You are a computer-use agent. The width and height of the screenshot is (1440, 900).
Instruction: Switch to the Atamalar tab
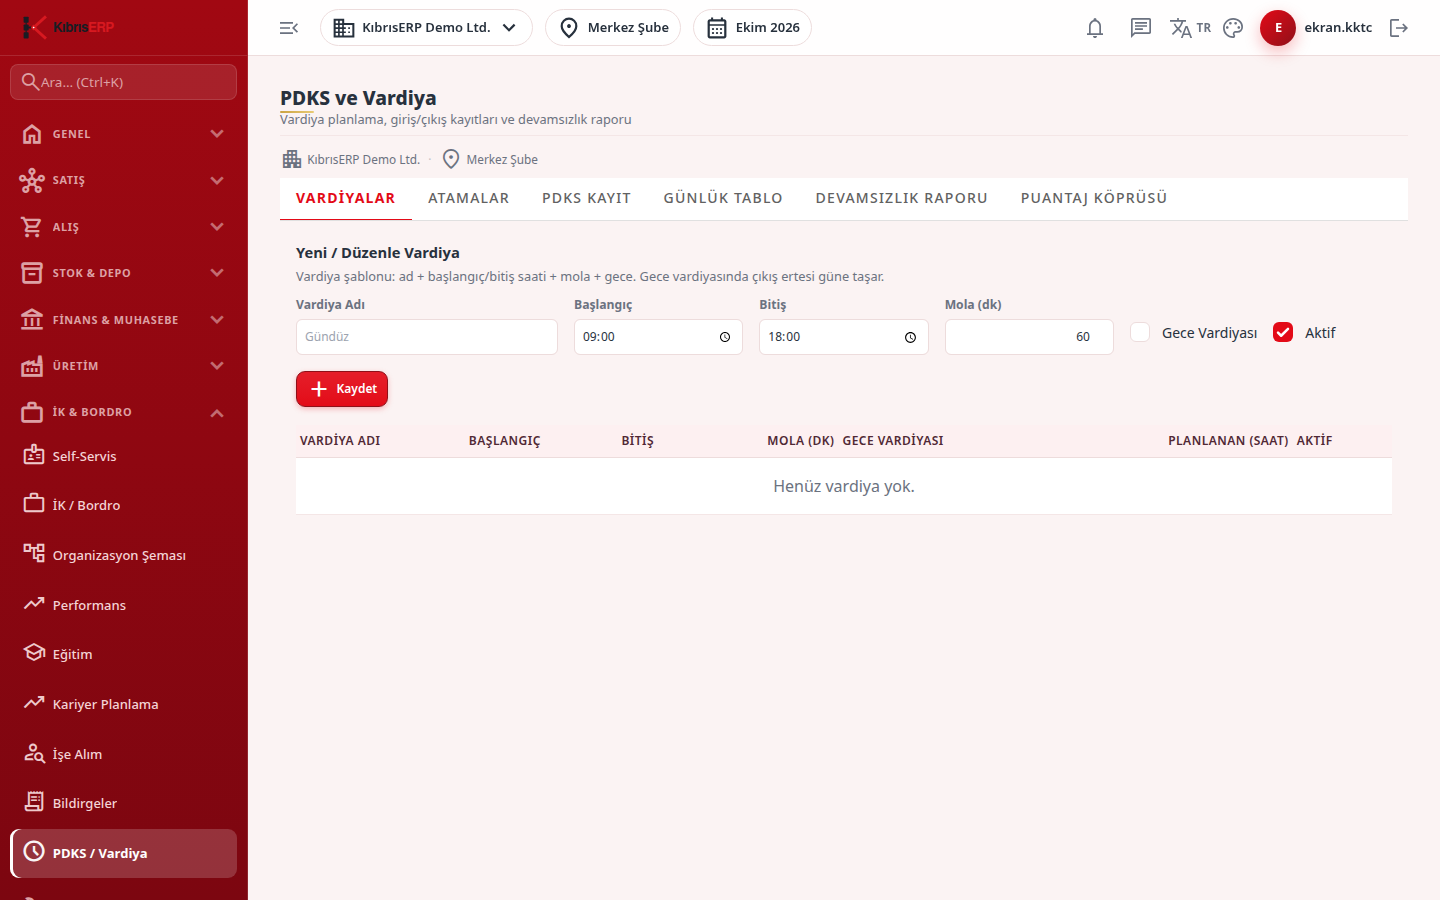pyautogui.click(x=469, y=198)
